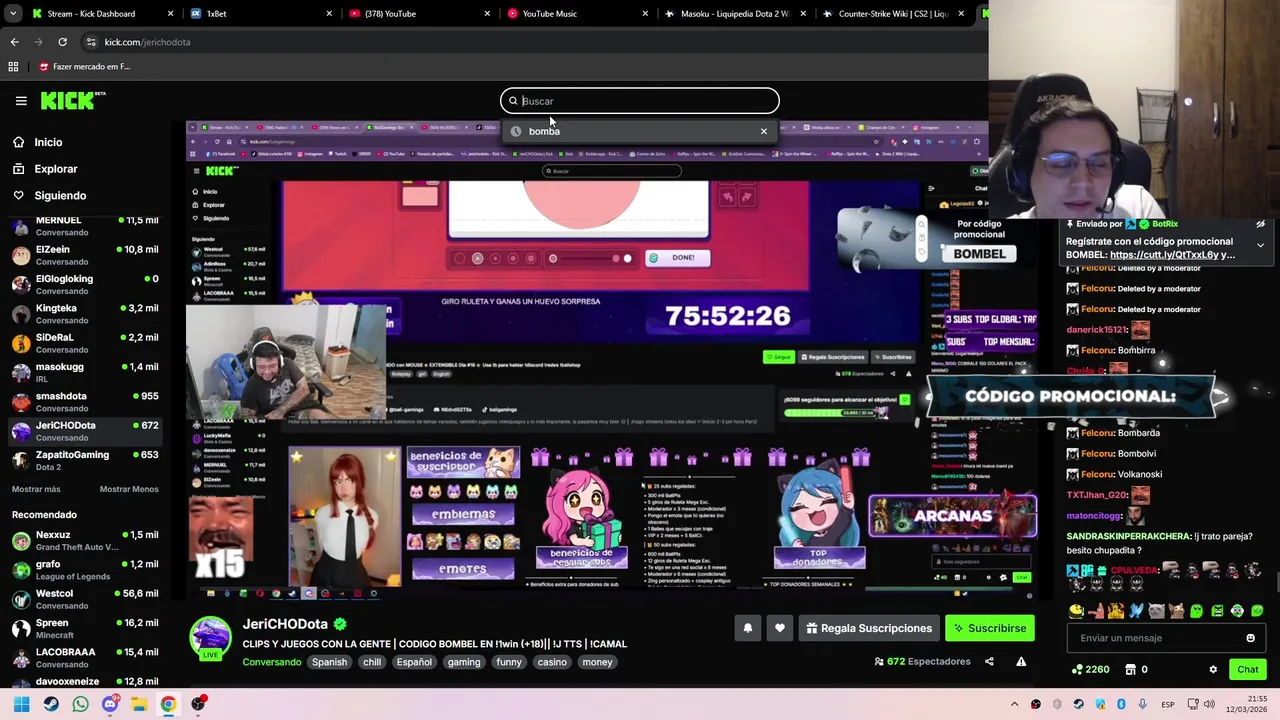This screenshot has height=720, width=1280.
Task: Expand the pinned chat message chevron
Action: [1260, 245]
